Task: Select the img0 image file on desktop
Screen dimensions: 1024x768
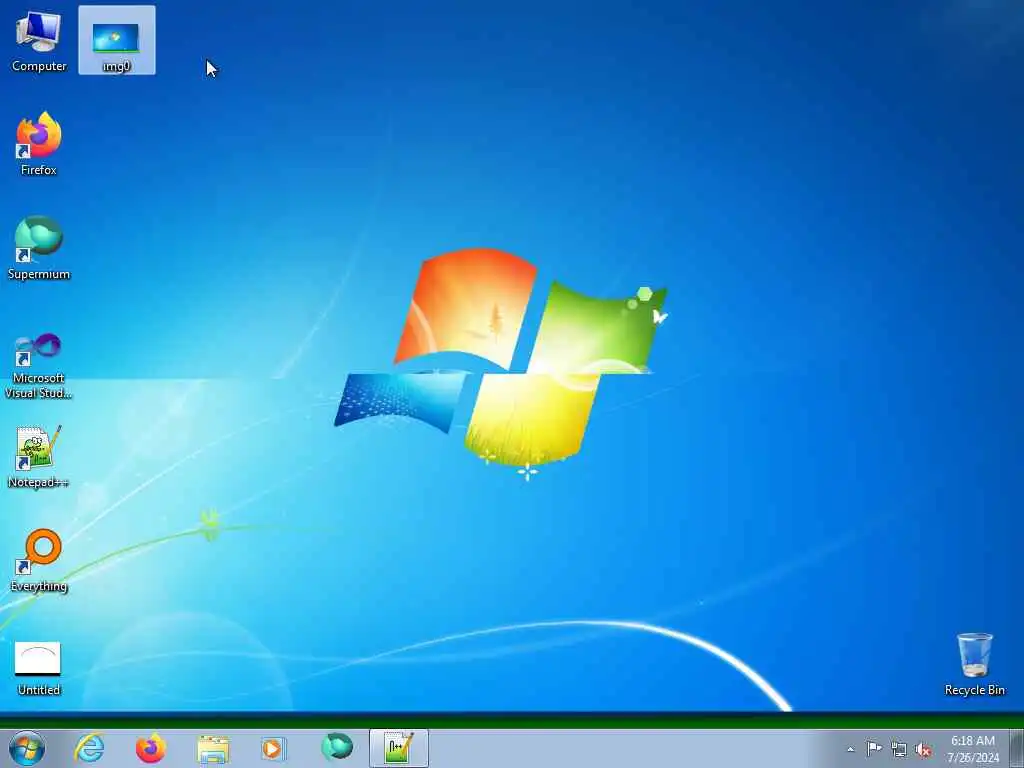Action: [116, 40]
